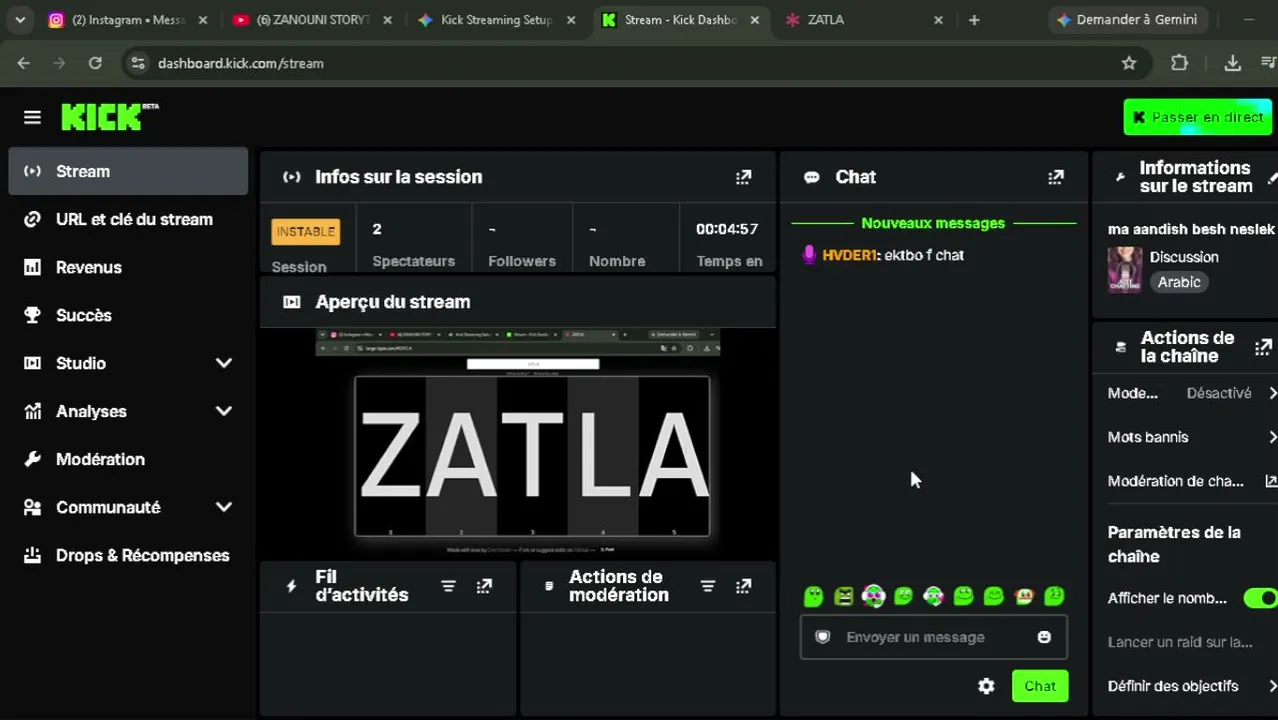Bookmark this page with the star icon

pyautogui.click(x=1129, y=63)
